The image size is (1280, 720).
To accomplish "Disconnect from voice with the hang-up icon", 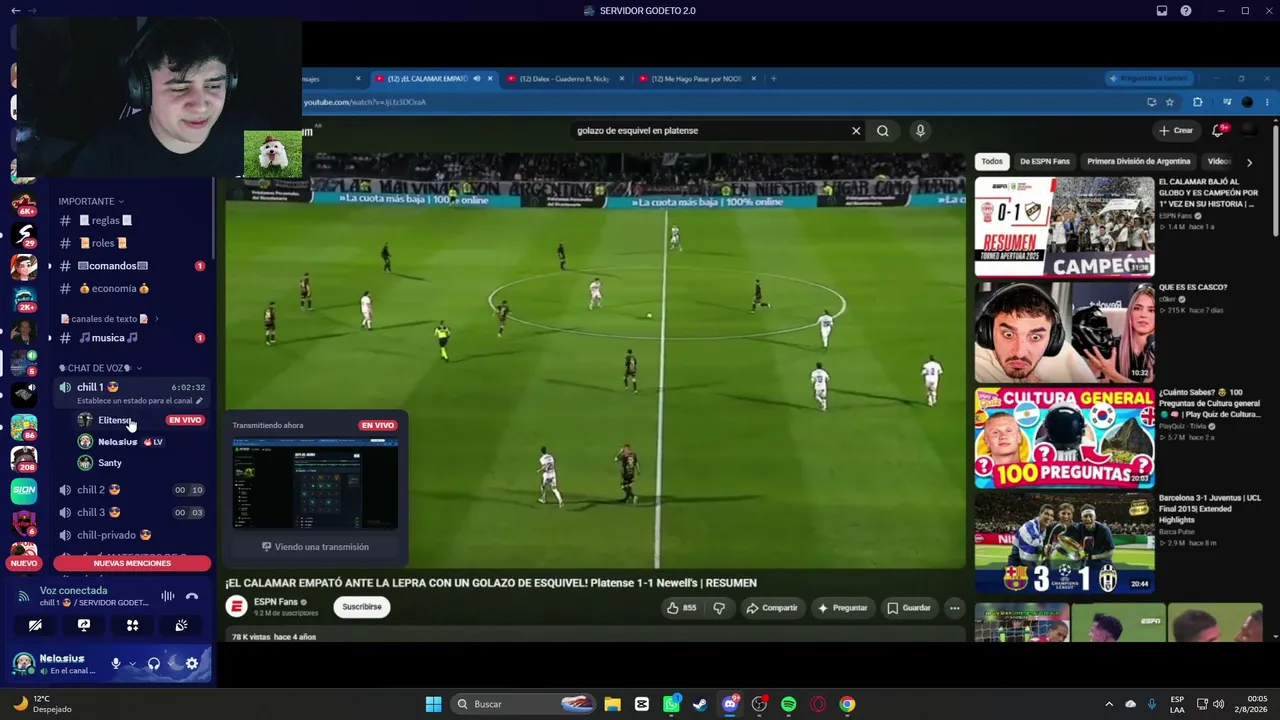I will click(192, 596).
